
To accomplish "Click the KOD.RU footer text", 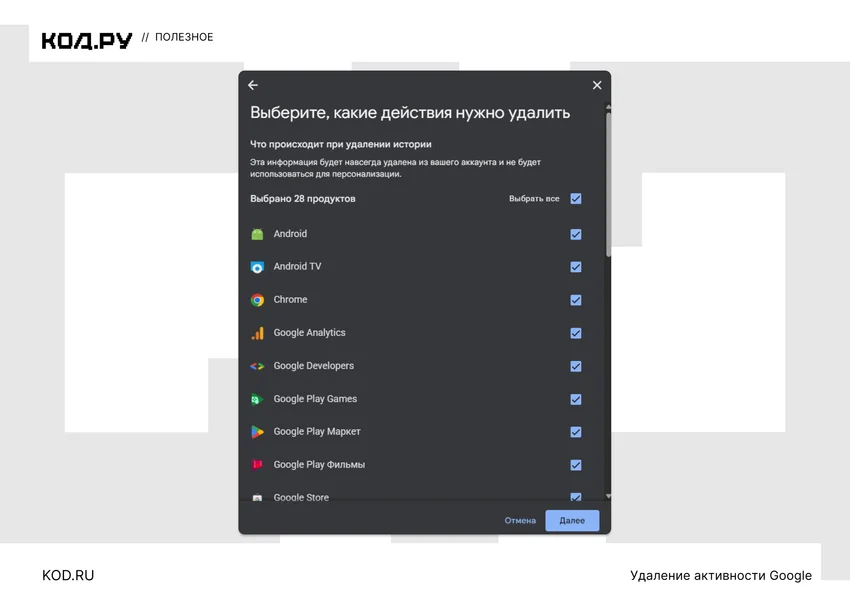I will pos(68,575).
